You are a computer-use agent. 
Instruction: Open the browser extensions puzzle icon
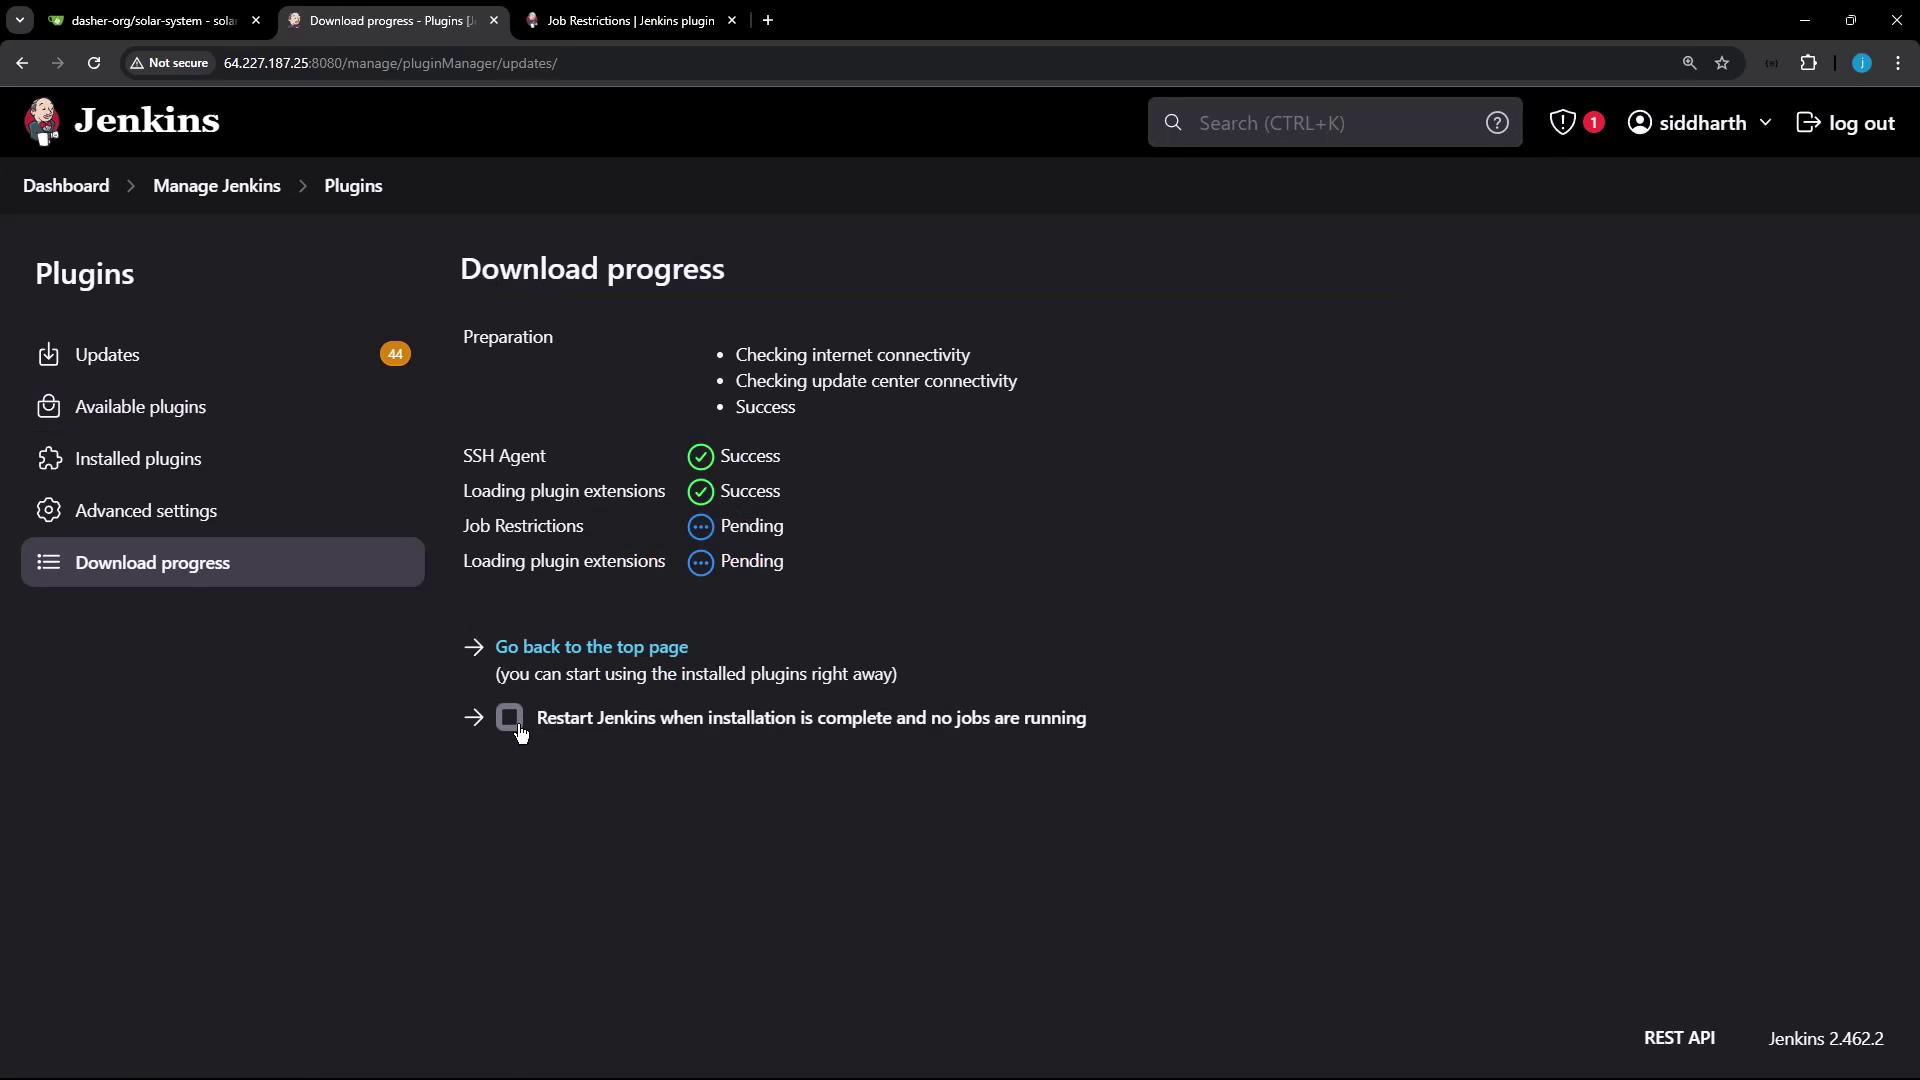coord(1808,63)
